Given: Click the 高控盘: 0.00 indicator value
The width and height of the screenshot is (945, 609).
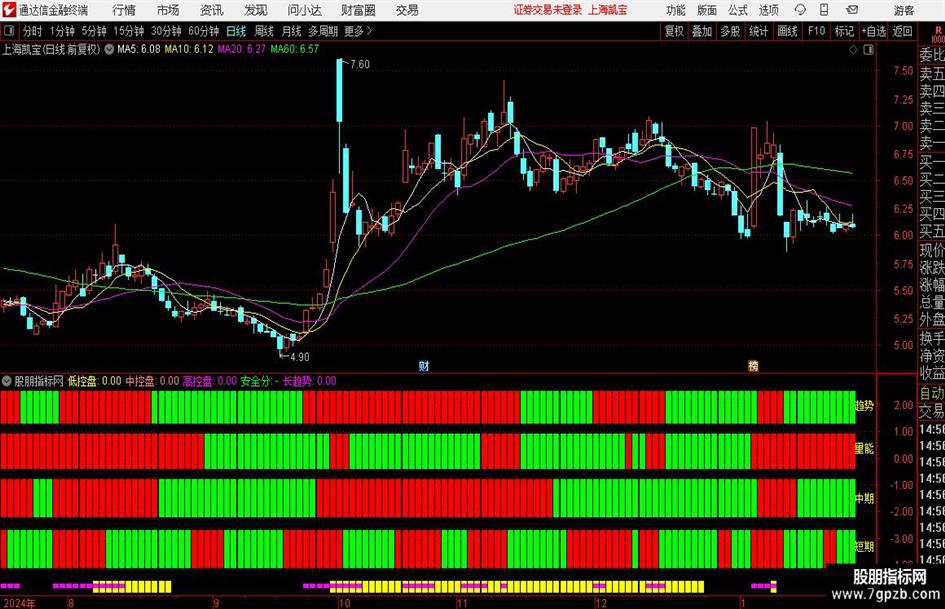Looking at the screenshot, I should pyautogui.click(x=210, y=381).
